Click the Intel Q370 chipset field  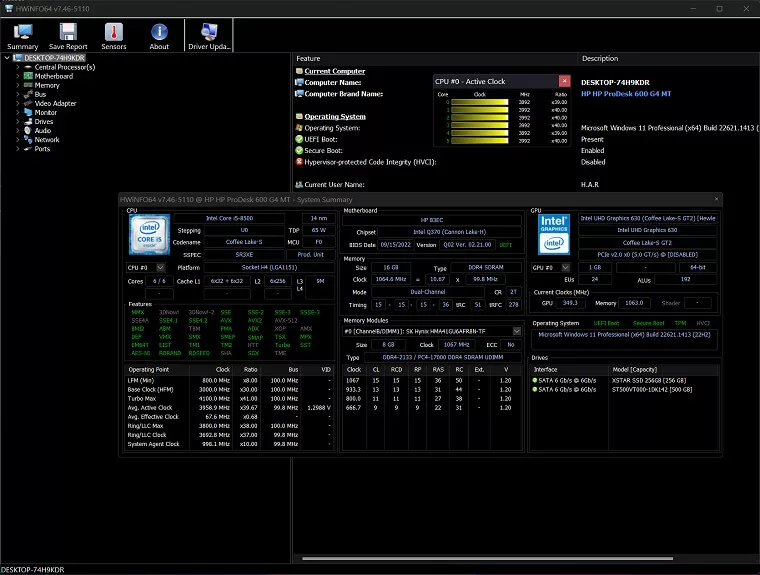click(449, 232)
